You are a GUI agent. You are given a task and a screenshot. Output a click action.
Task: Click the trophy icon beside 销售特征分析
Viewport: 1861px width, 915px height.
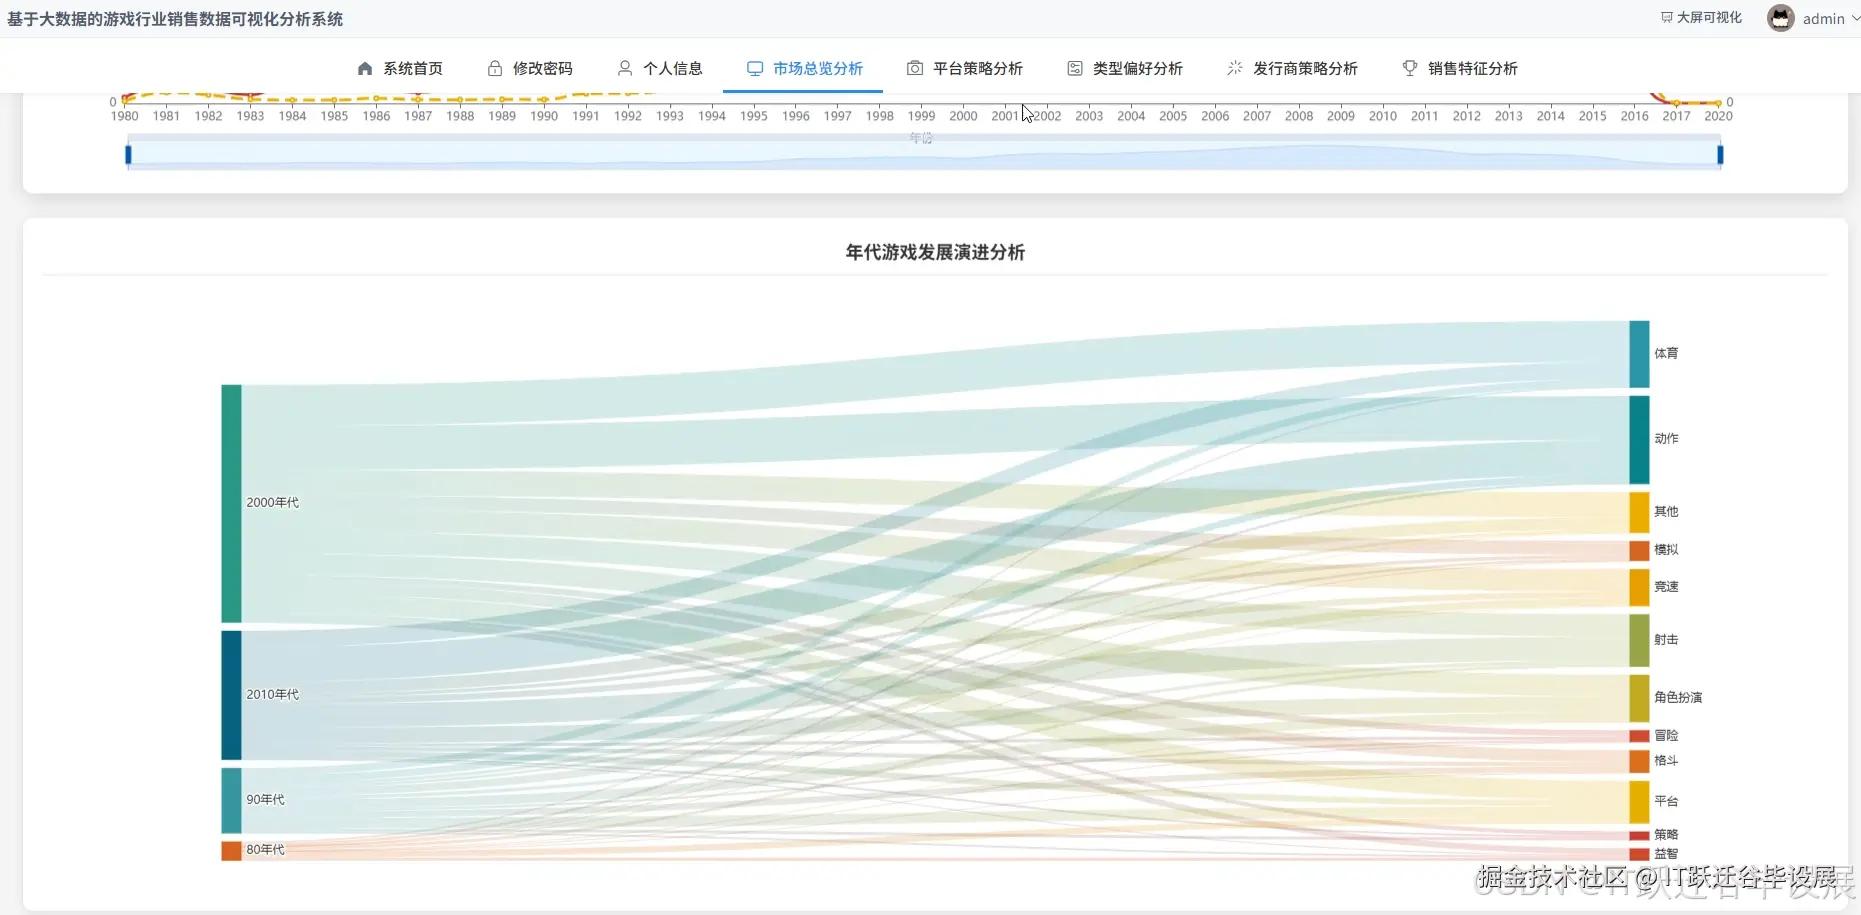(1410, 68)
